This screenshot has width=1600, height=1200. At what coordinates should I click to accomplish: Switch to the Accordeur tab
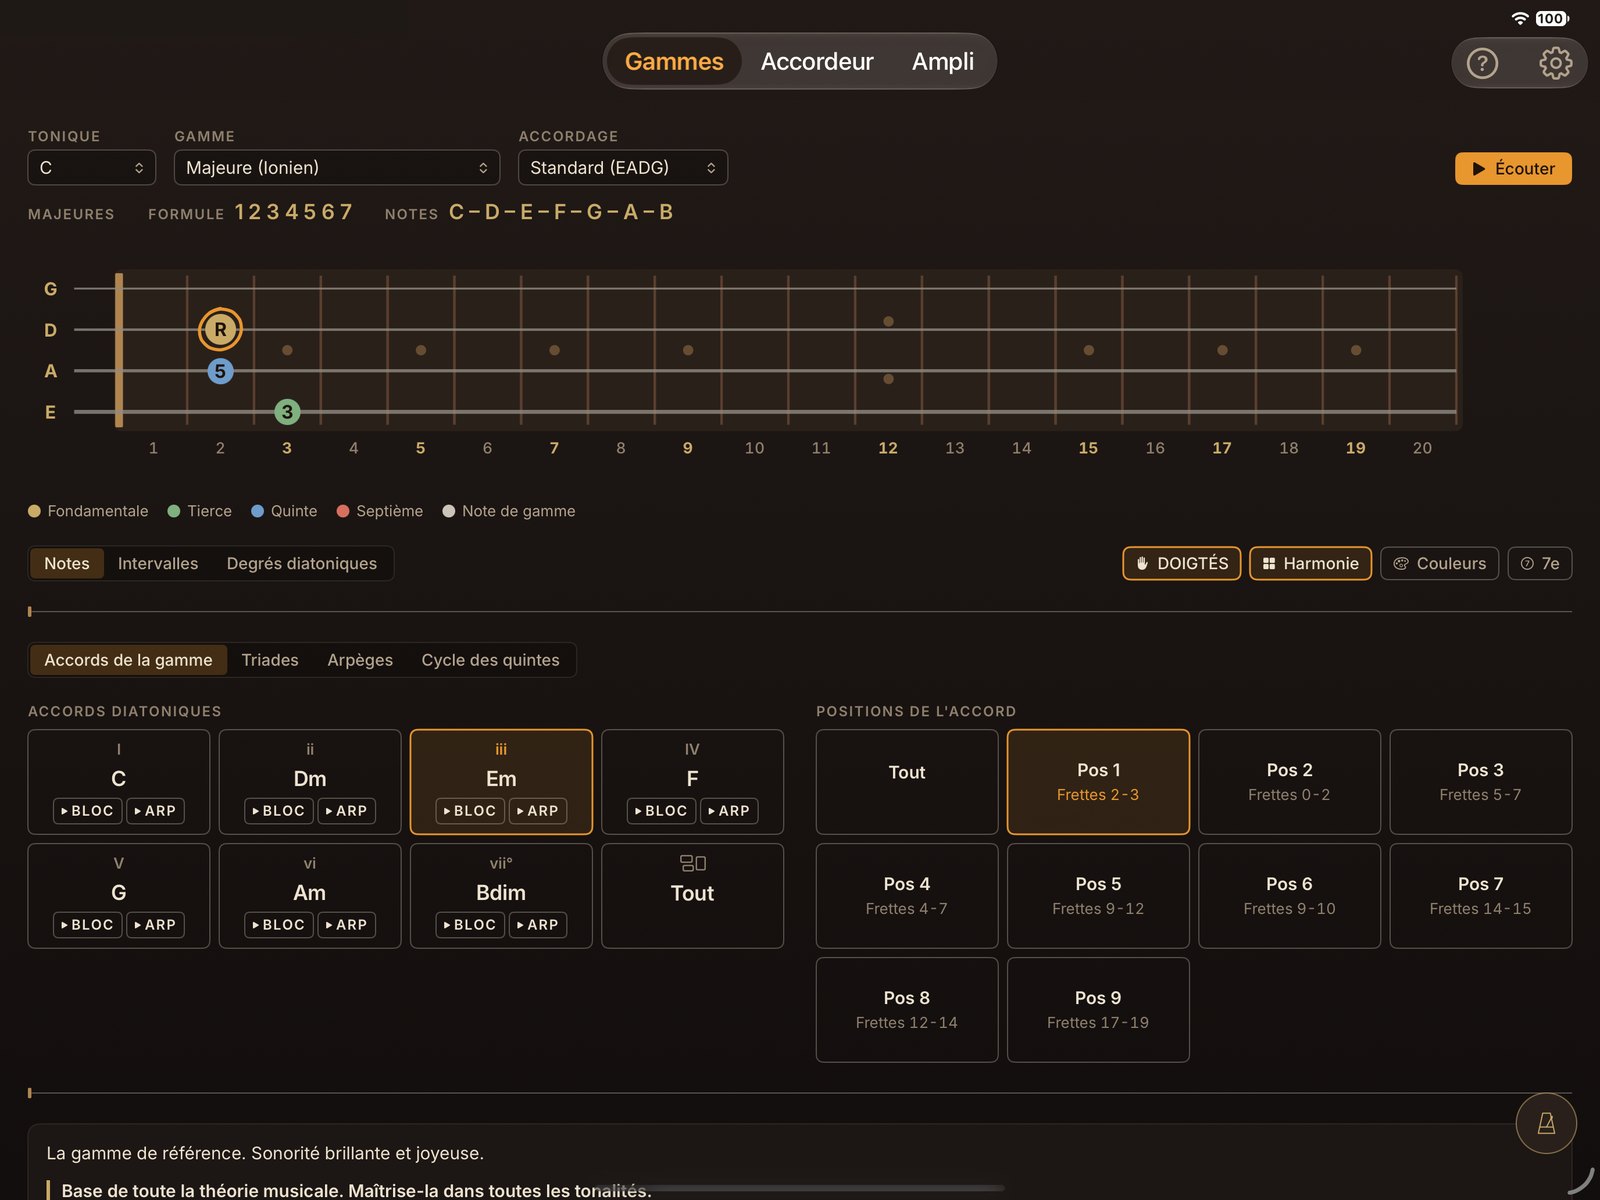coord(817,61)
